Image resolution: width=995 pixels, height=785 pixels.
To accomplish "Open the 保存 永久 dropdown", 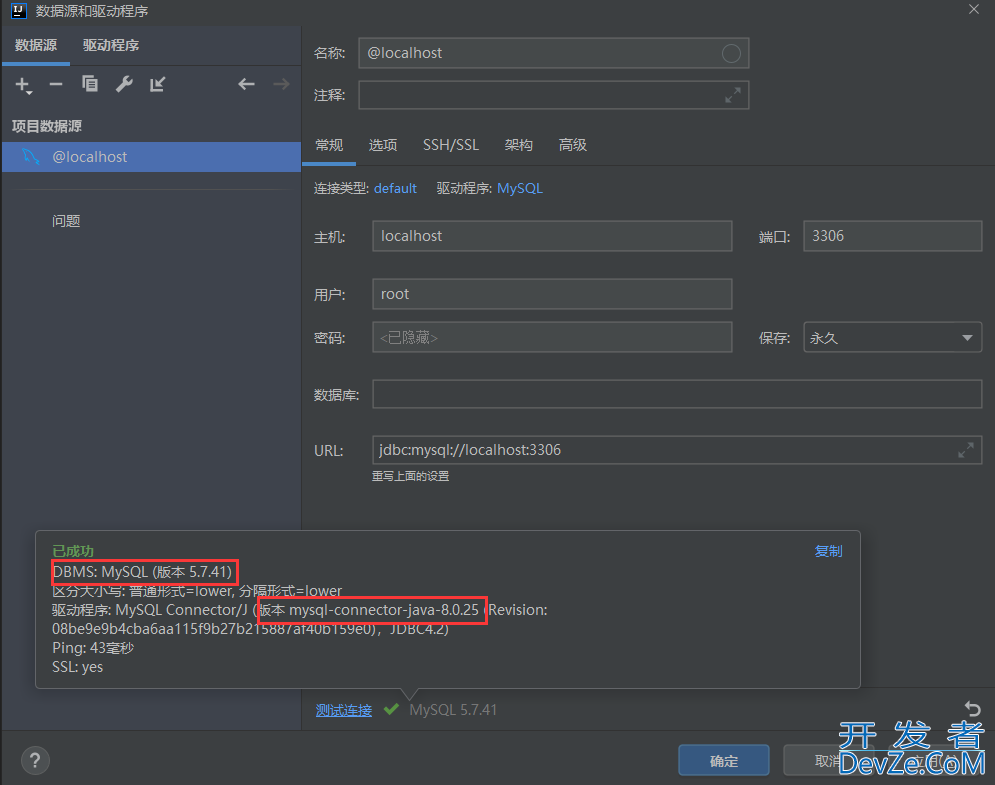I will pos(892,338).
